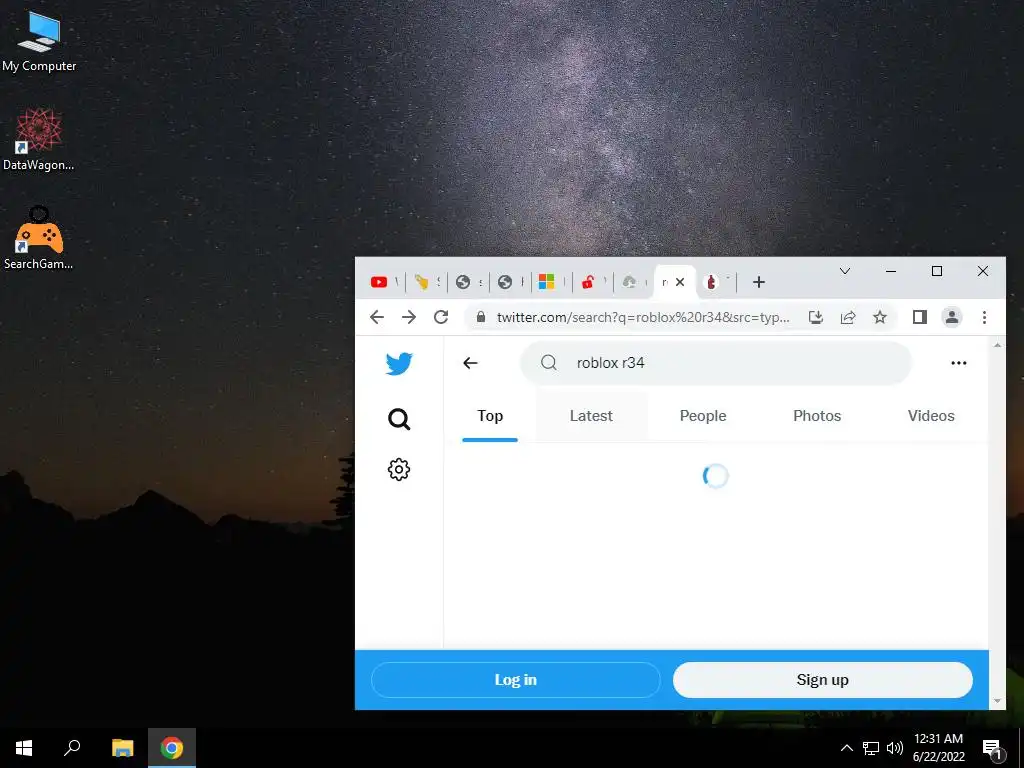
Task: Go forward in Chrome history
Action: coord(409,317)
